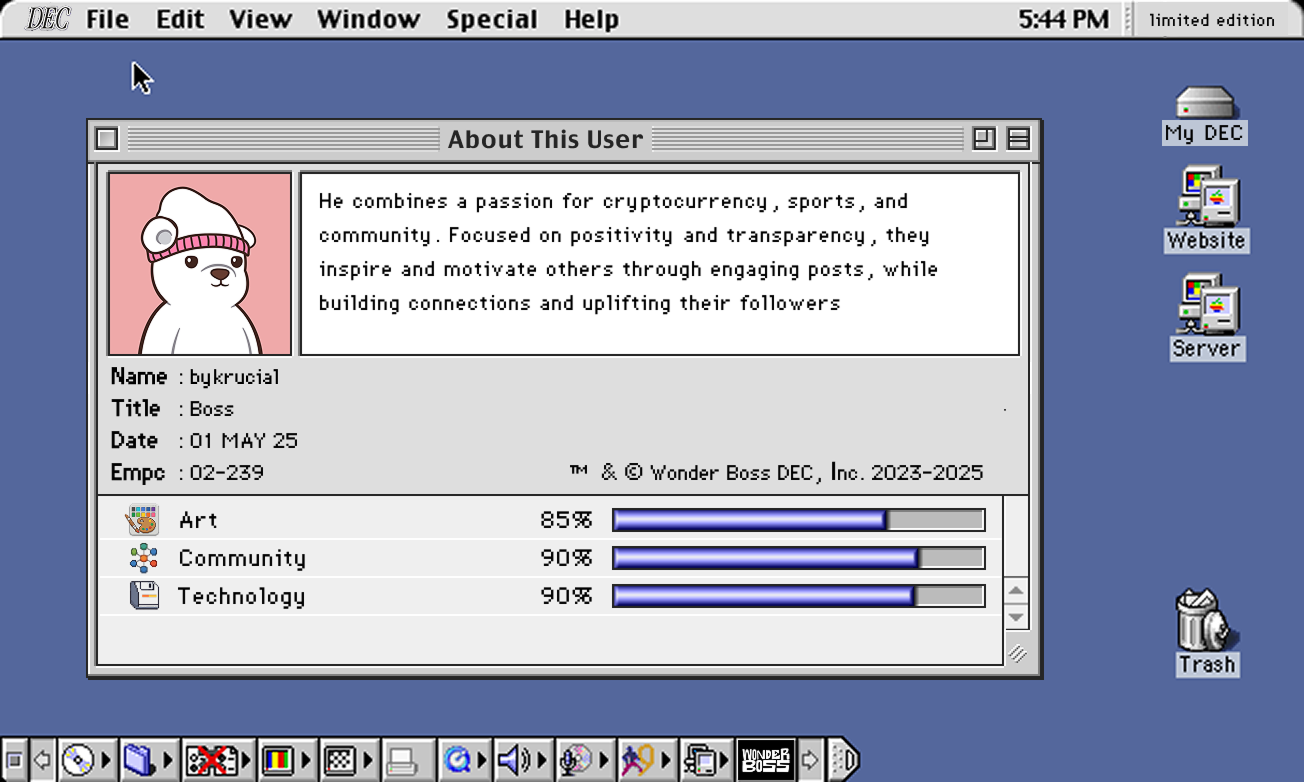The width and height of the screenshot is (1304, 782).
Task: Click the printer icon in control strip
Action: pyautogui.click(x=402, y=762)
